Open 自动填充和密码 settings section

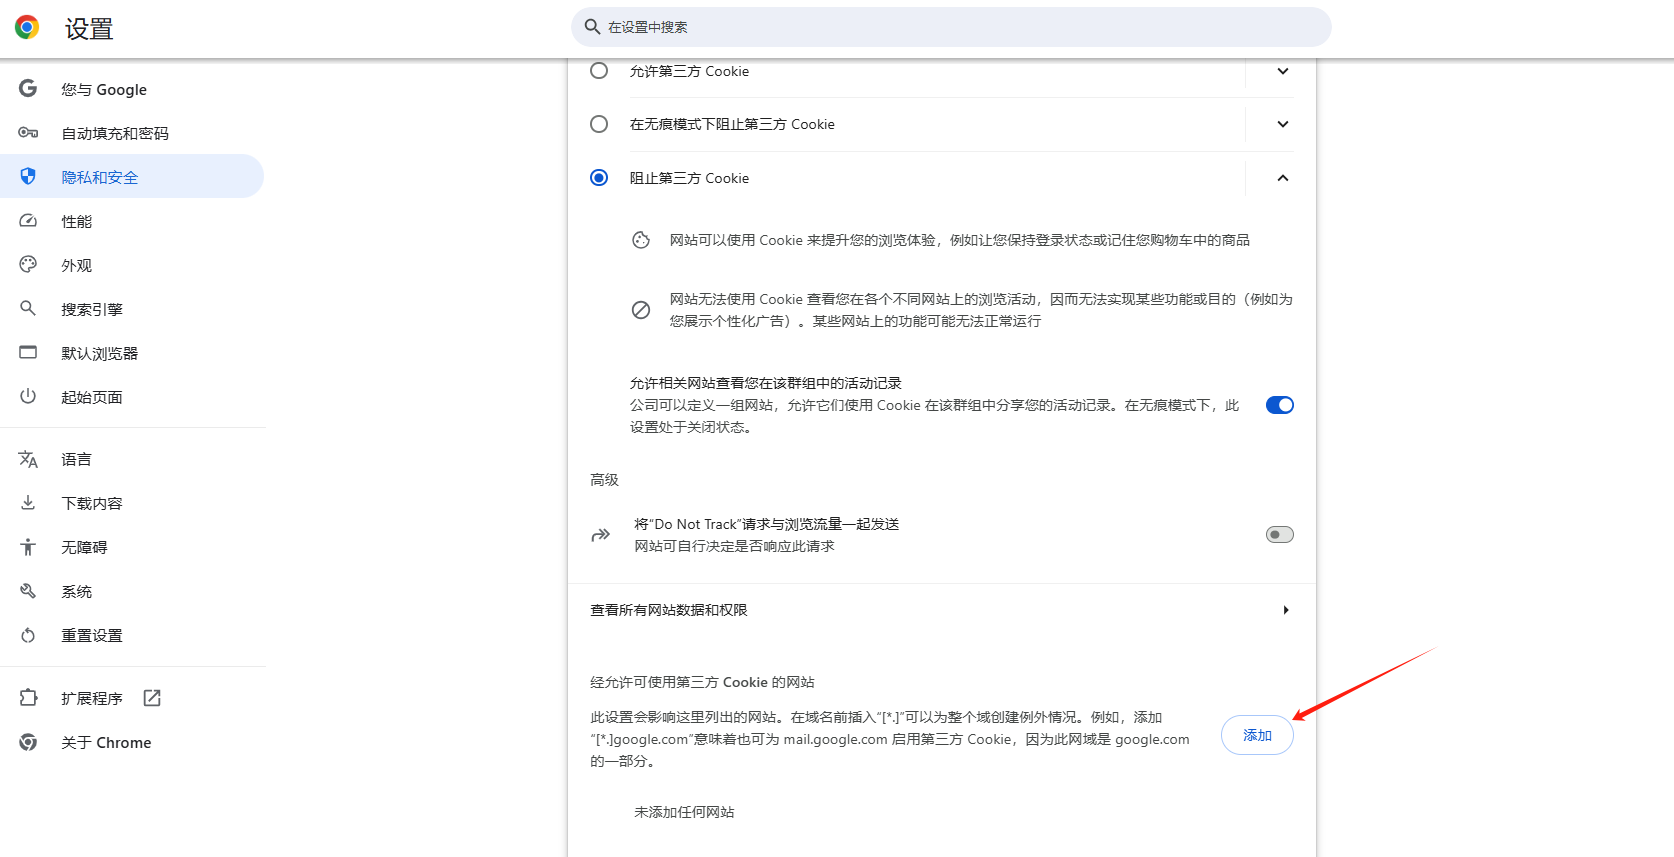[115, 133]
